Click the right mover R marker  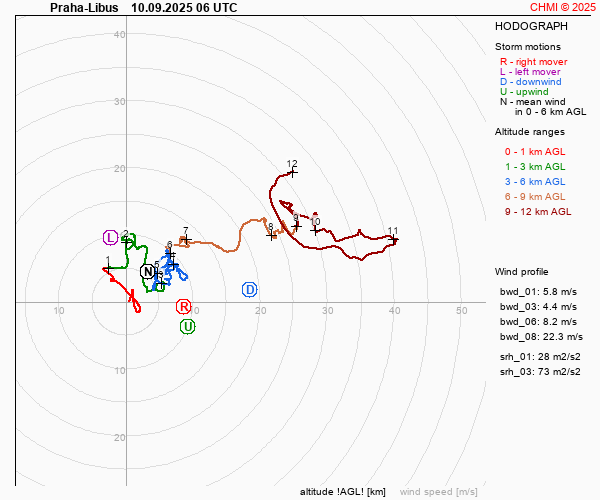coord(184,306)
